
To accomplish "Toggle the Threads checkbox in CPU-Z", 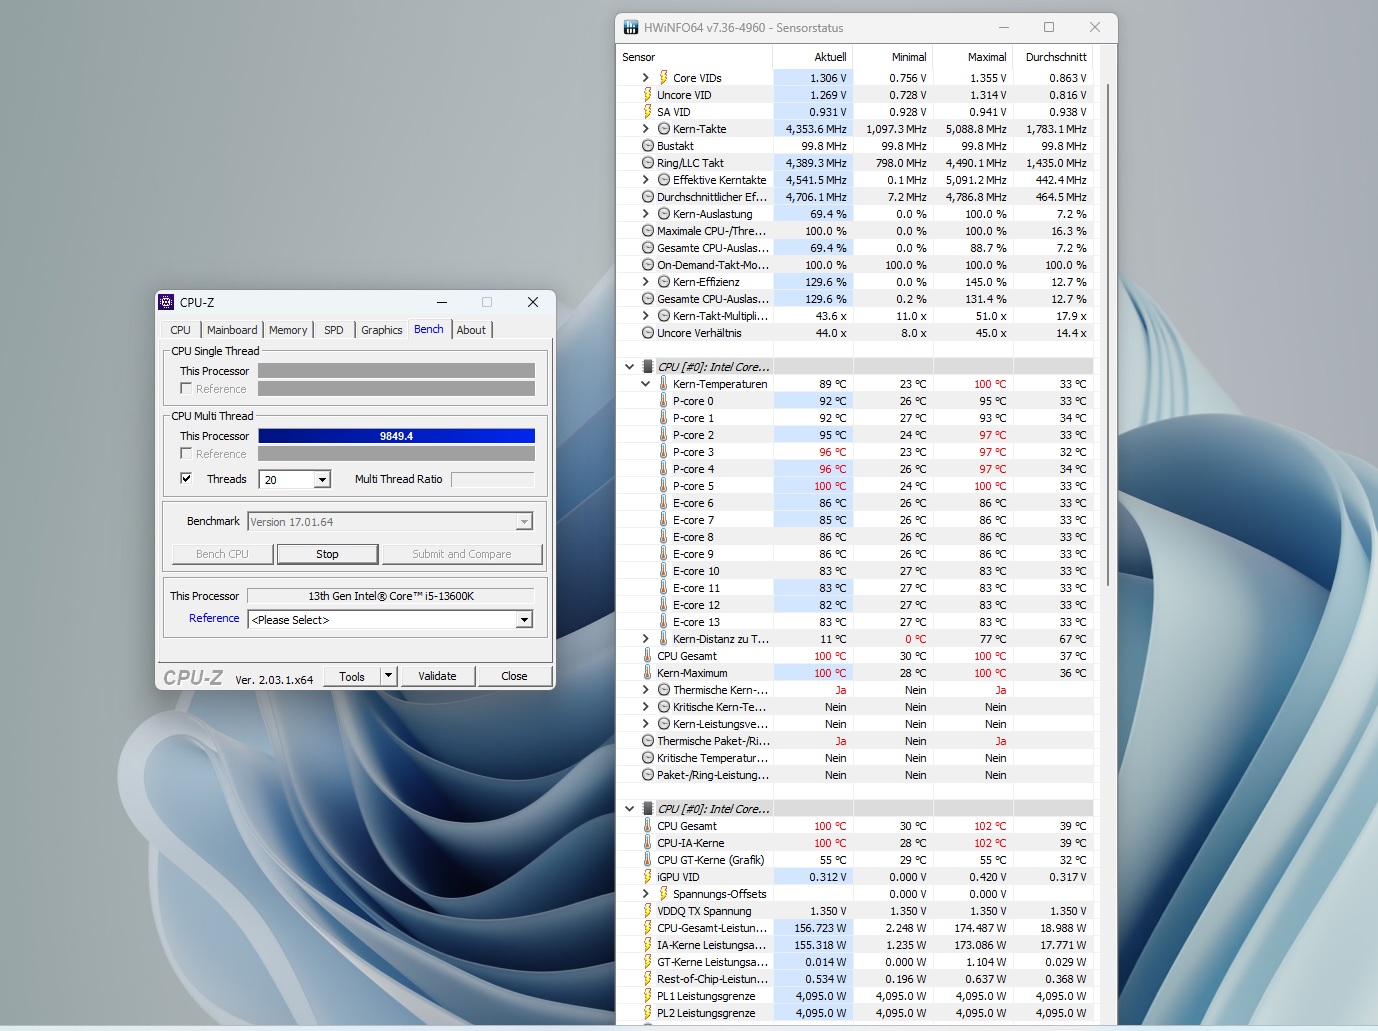I will tap(185, 478).
